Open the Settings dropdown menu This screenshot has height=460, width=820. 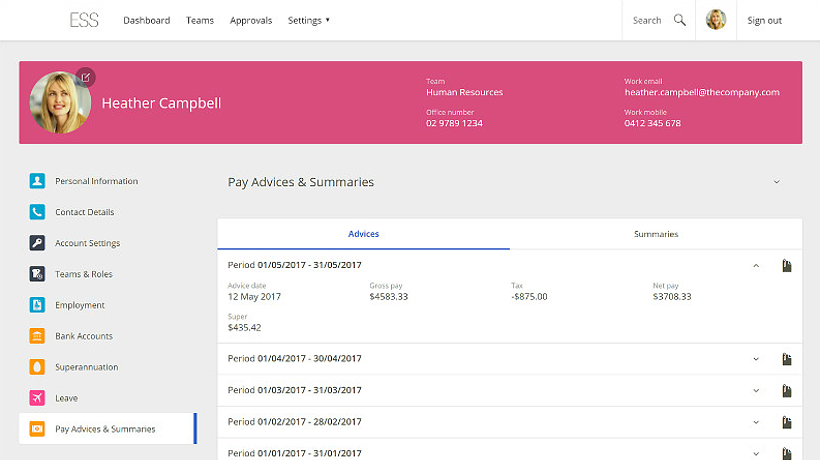(x=309, y=20)
